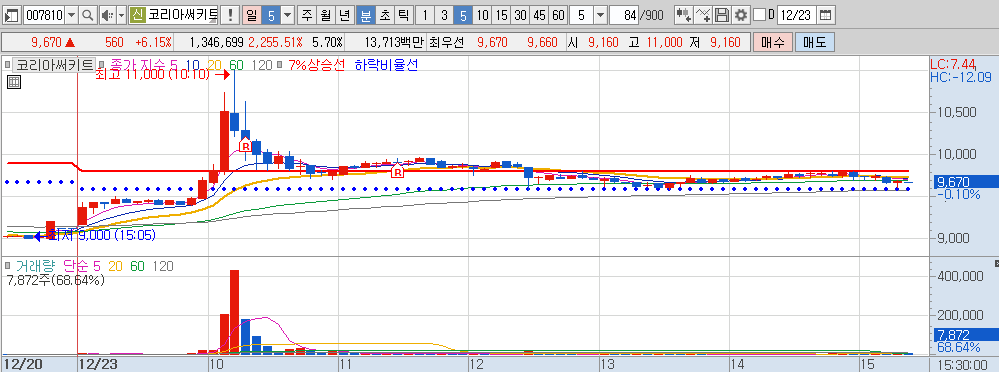Select the 일 (daily) chart period
The image size is (999, 372).
(251, 15)
